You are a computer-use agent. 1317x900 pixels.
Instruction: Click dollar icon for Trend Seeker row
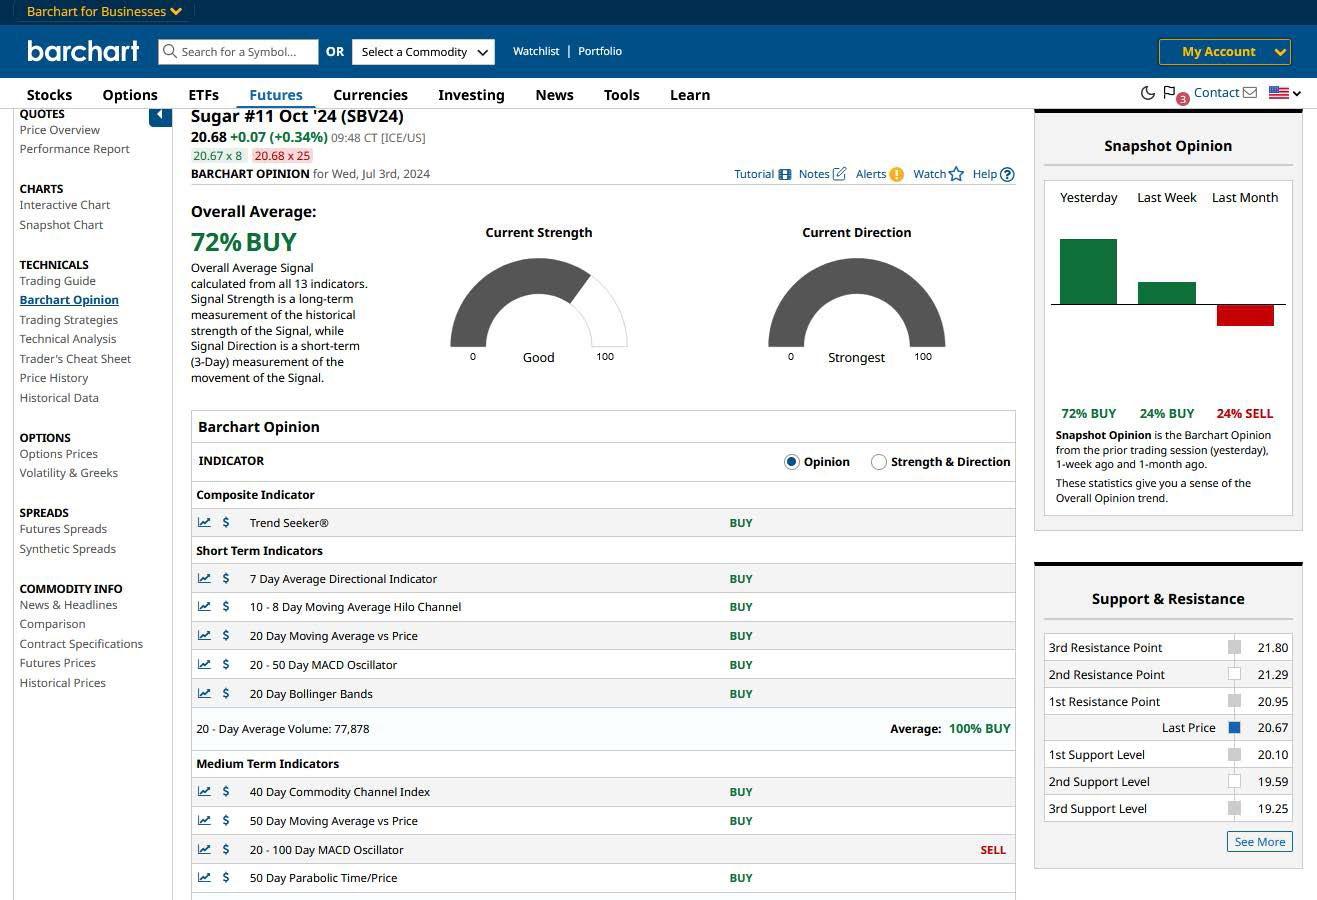coord(226,522)
